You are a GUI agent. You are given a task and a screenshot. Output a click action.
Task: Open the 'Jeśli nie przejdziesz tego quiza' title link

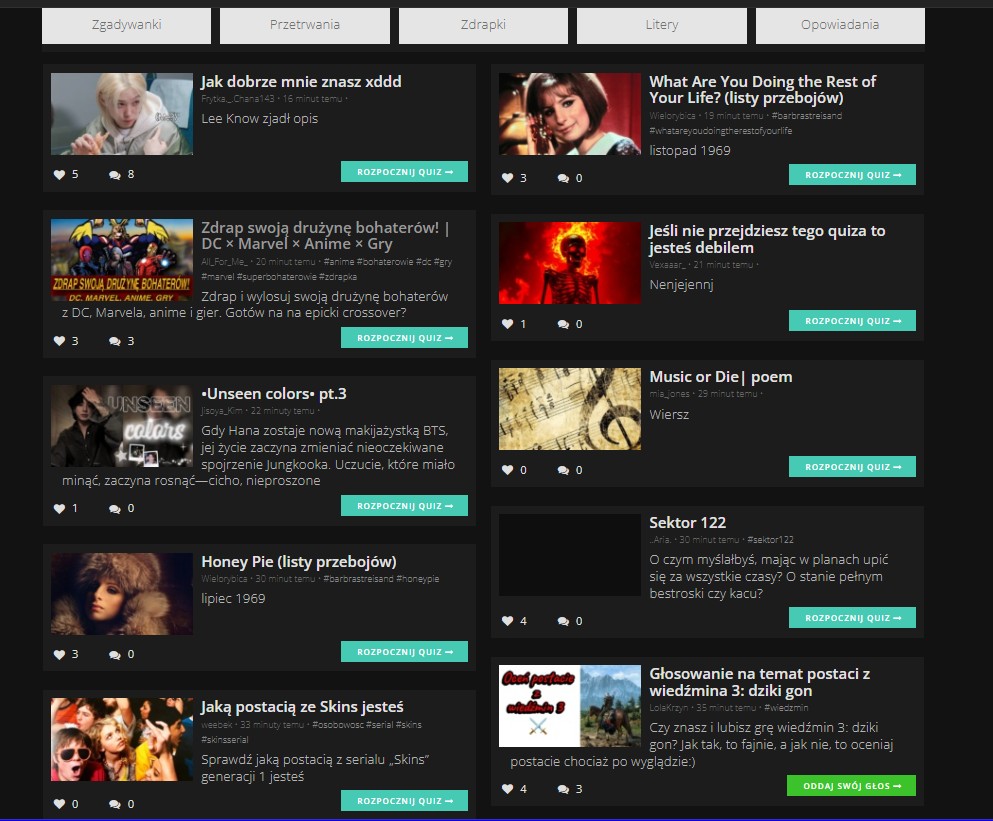767,239
